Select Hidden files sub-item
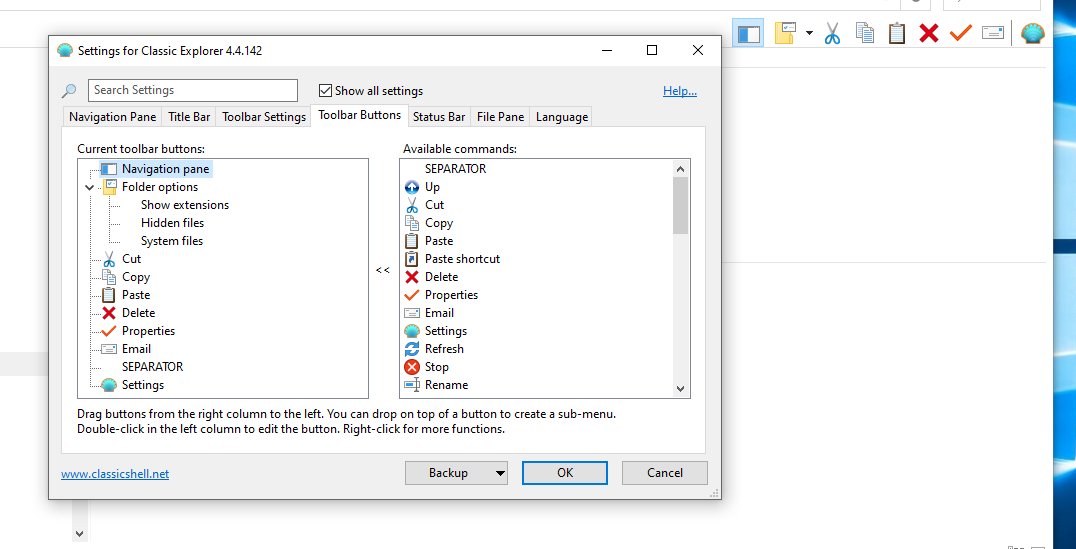This screenshot has height=549, width=1076. [172, 223]
